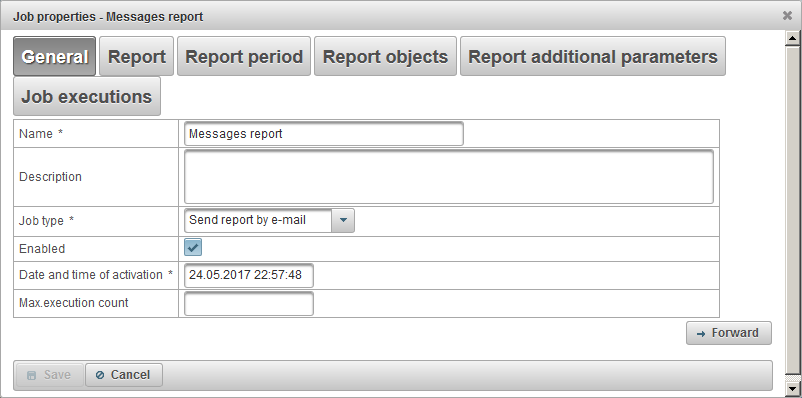Open the Report period tab
This screenshot has width=802, height=398.
(244, 56)
